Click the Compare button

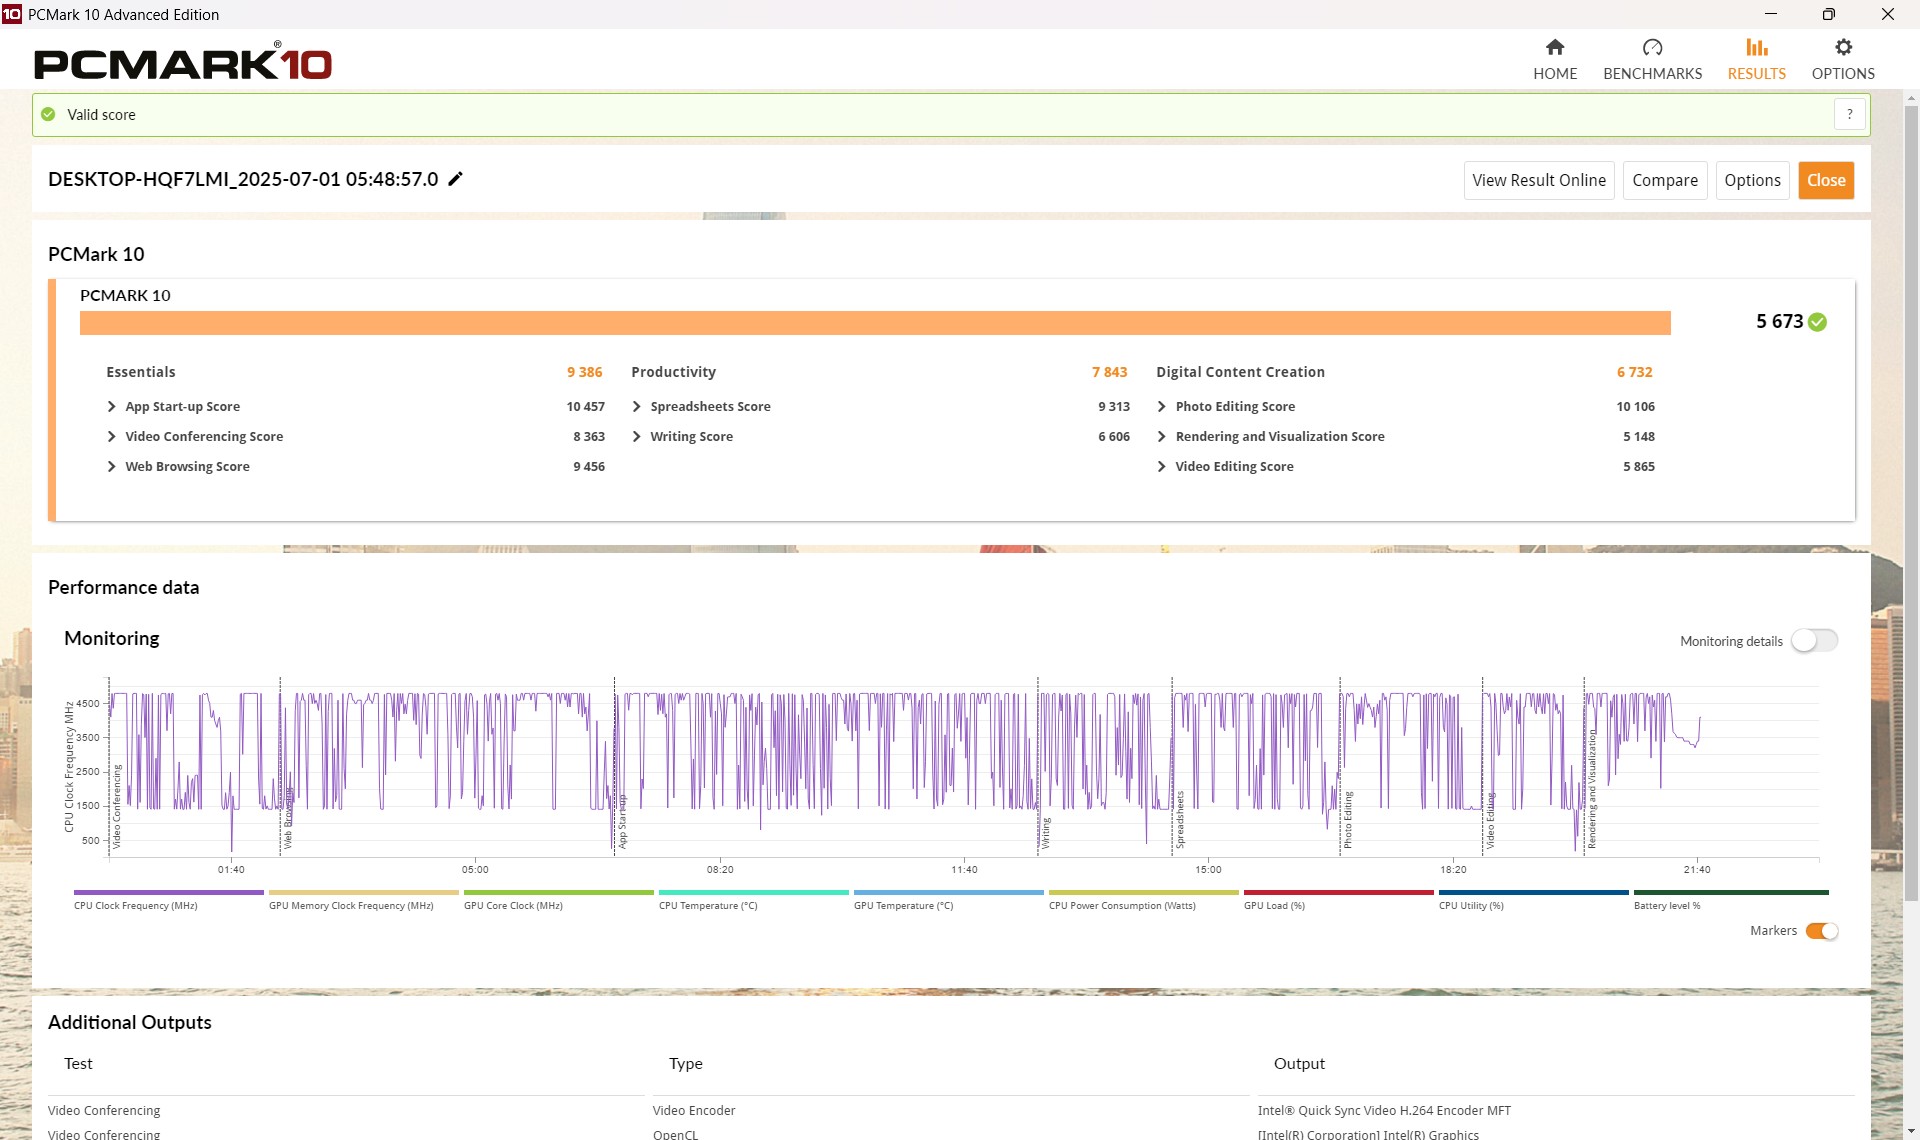point(1664,180)
